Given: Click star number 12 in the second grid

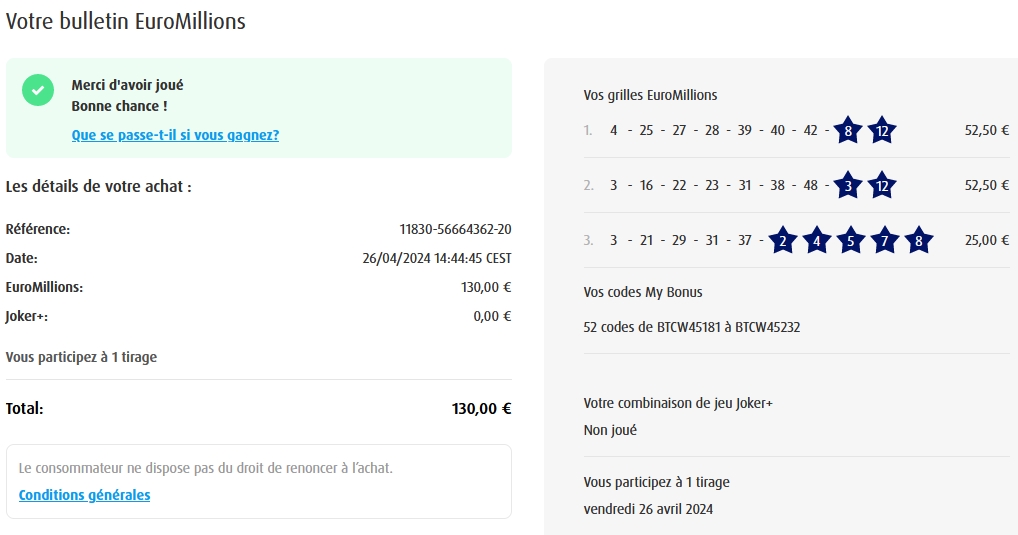Looking at the screenshot, I should pos(881,185).
